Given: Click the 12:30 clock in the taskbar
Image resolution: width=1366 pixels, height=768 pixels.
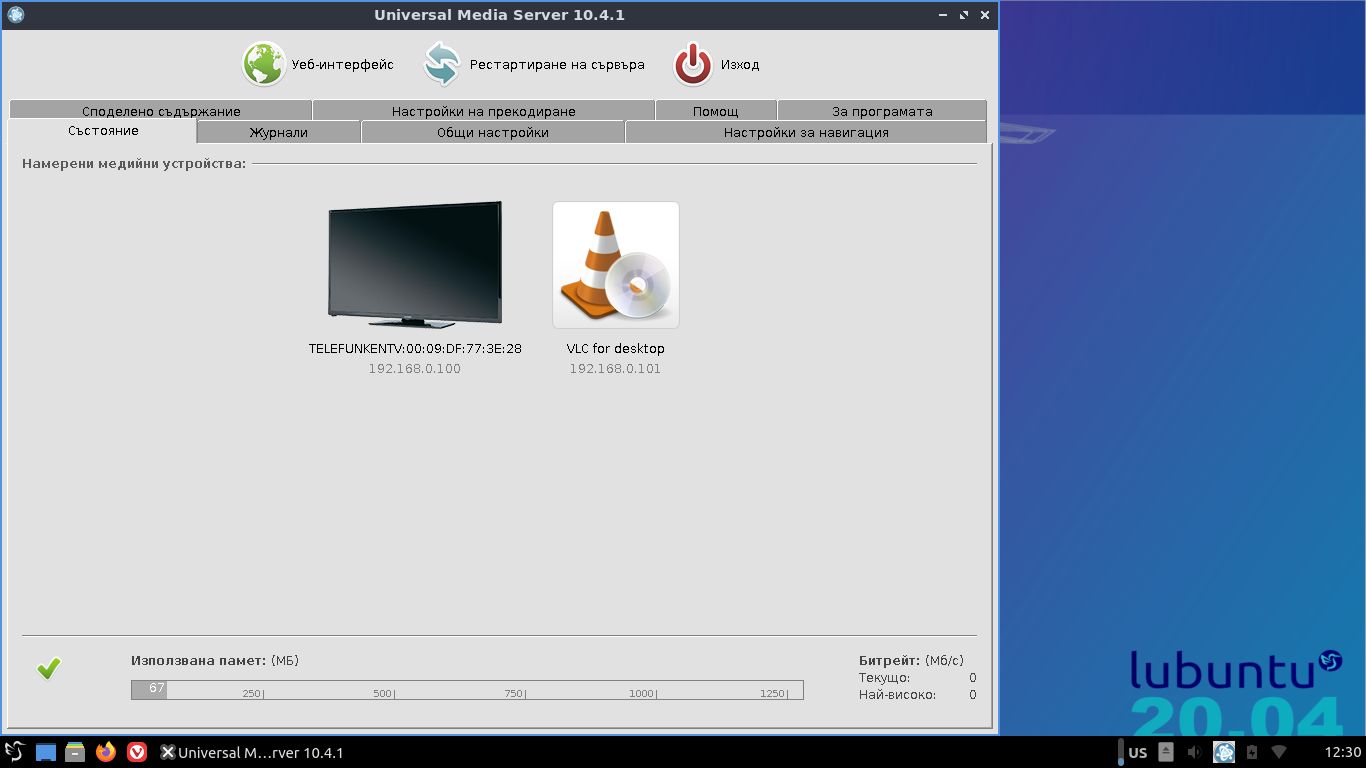Looking at the screenshot, I should 1343,752.
